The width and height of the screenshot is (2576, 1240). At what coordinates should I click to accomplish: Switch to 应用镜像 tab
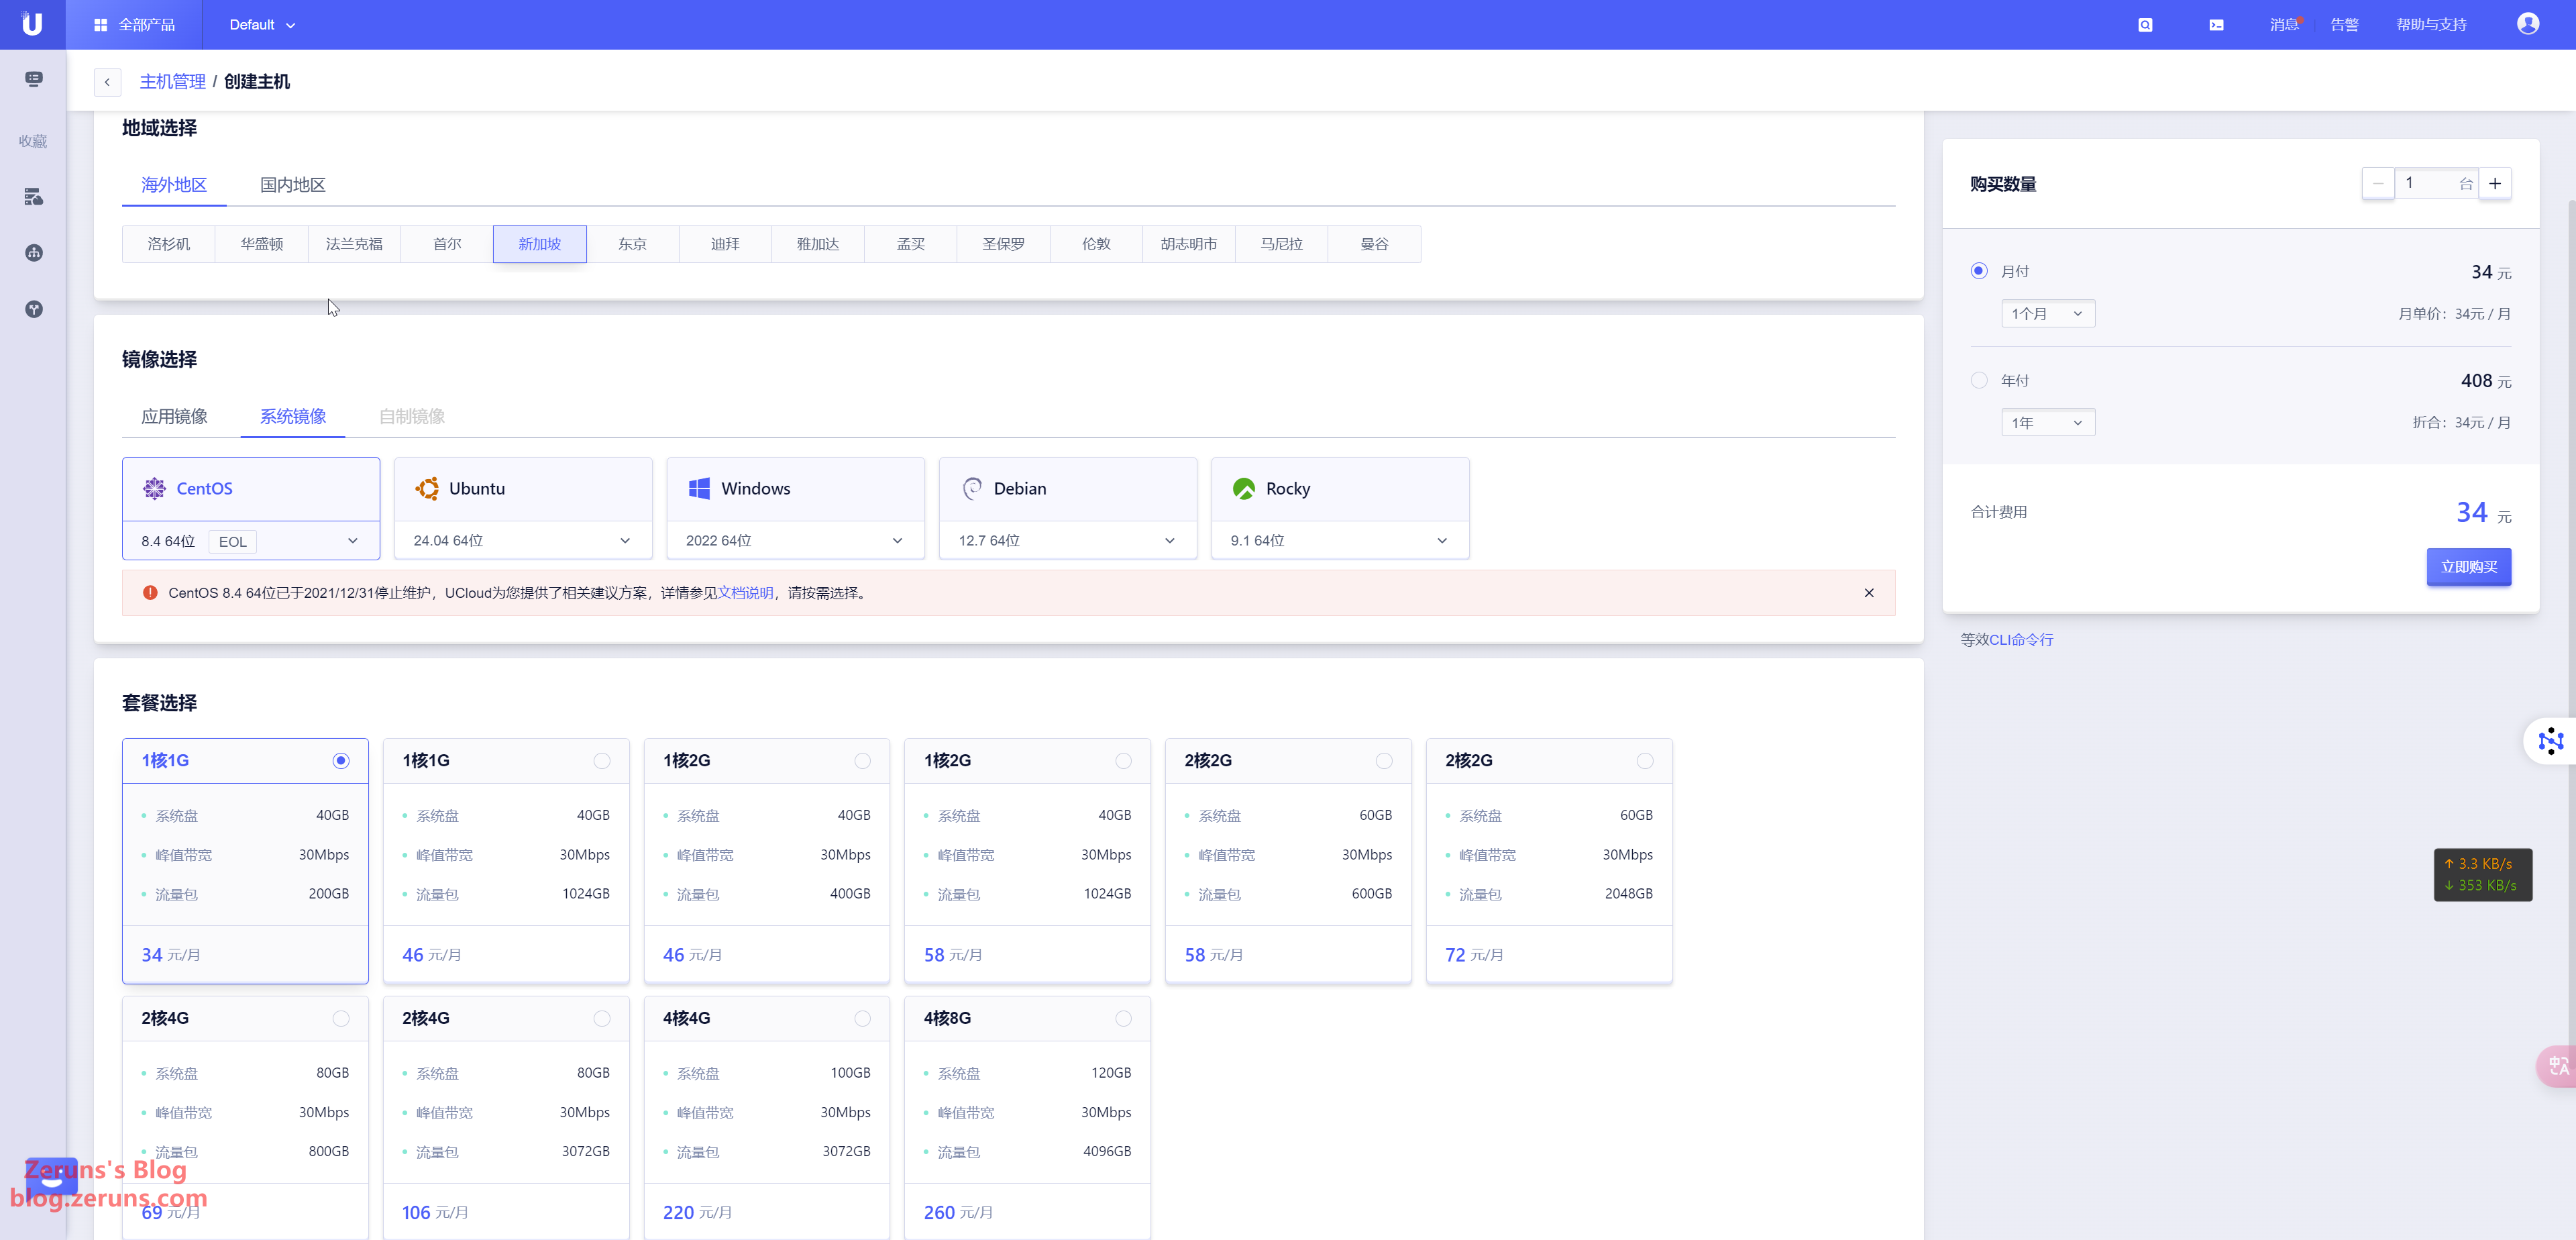174,417
